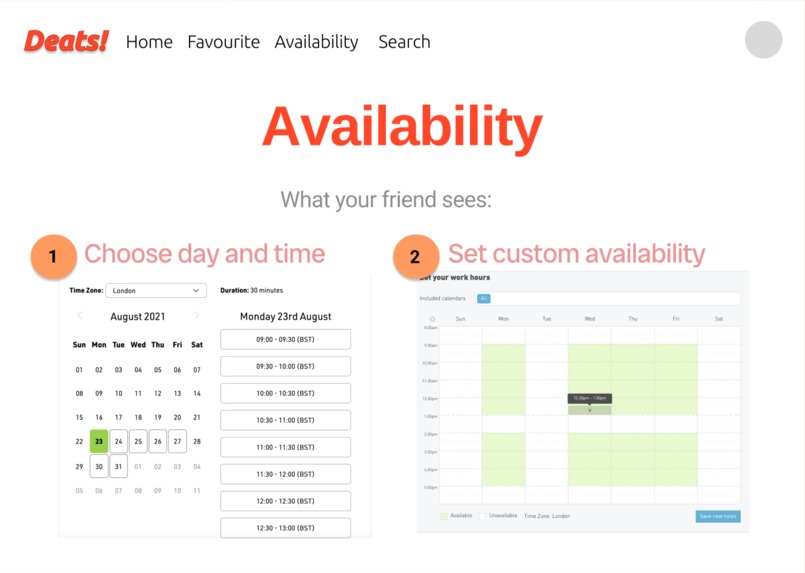Click the Wed-Fri afternoon availability block
This screenshot has height=573, width=805.
click(632, 460)
